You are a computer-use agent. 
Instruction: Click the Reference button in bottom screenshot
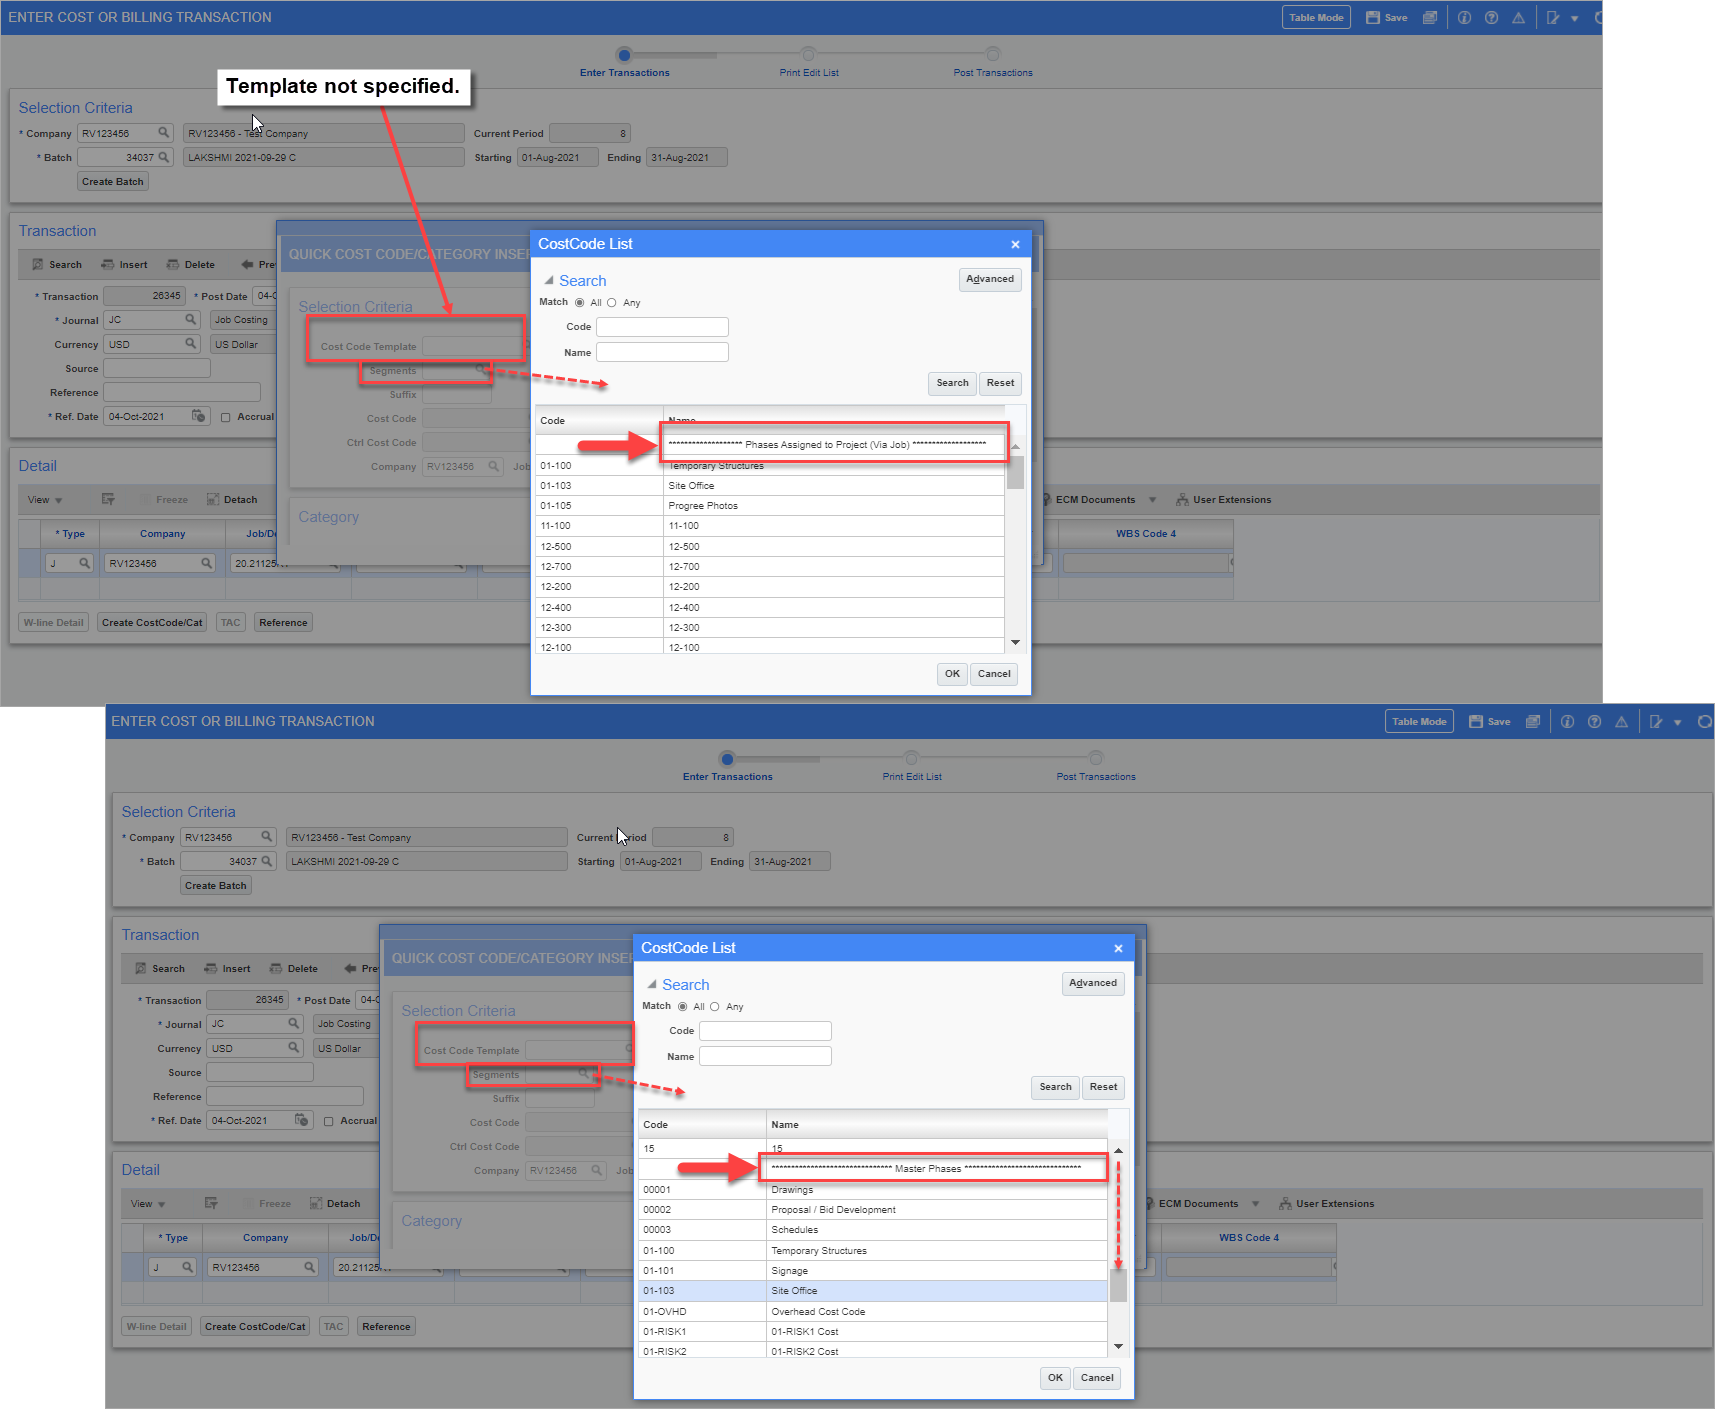point(386,1327)
